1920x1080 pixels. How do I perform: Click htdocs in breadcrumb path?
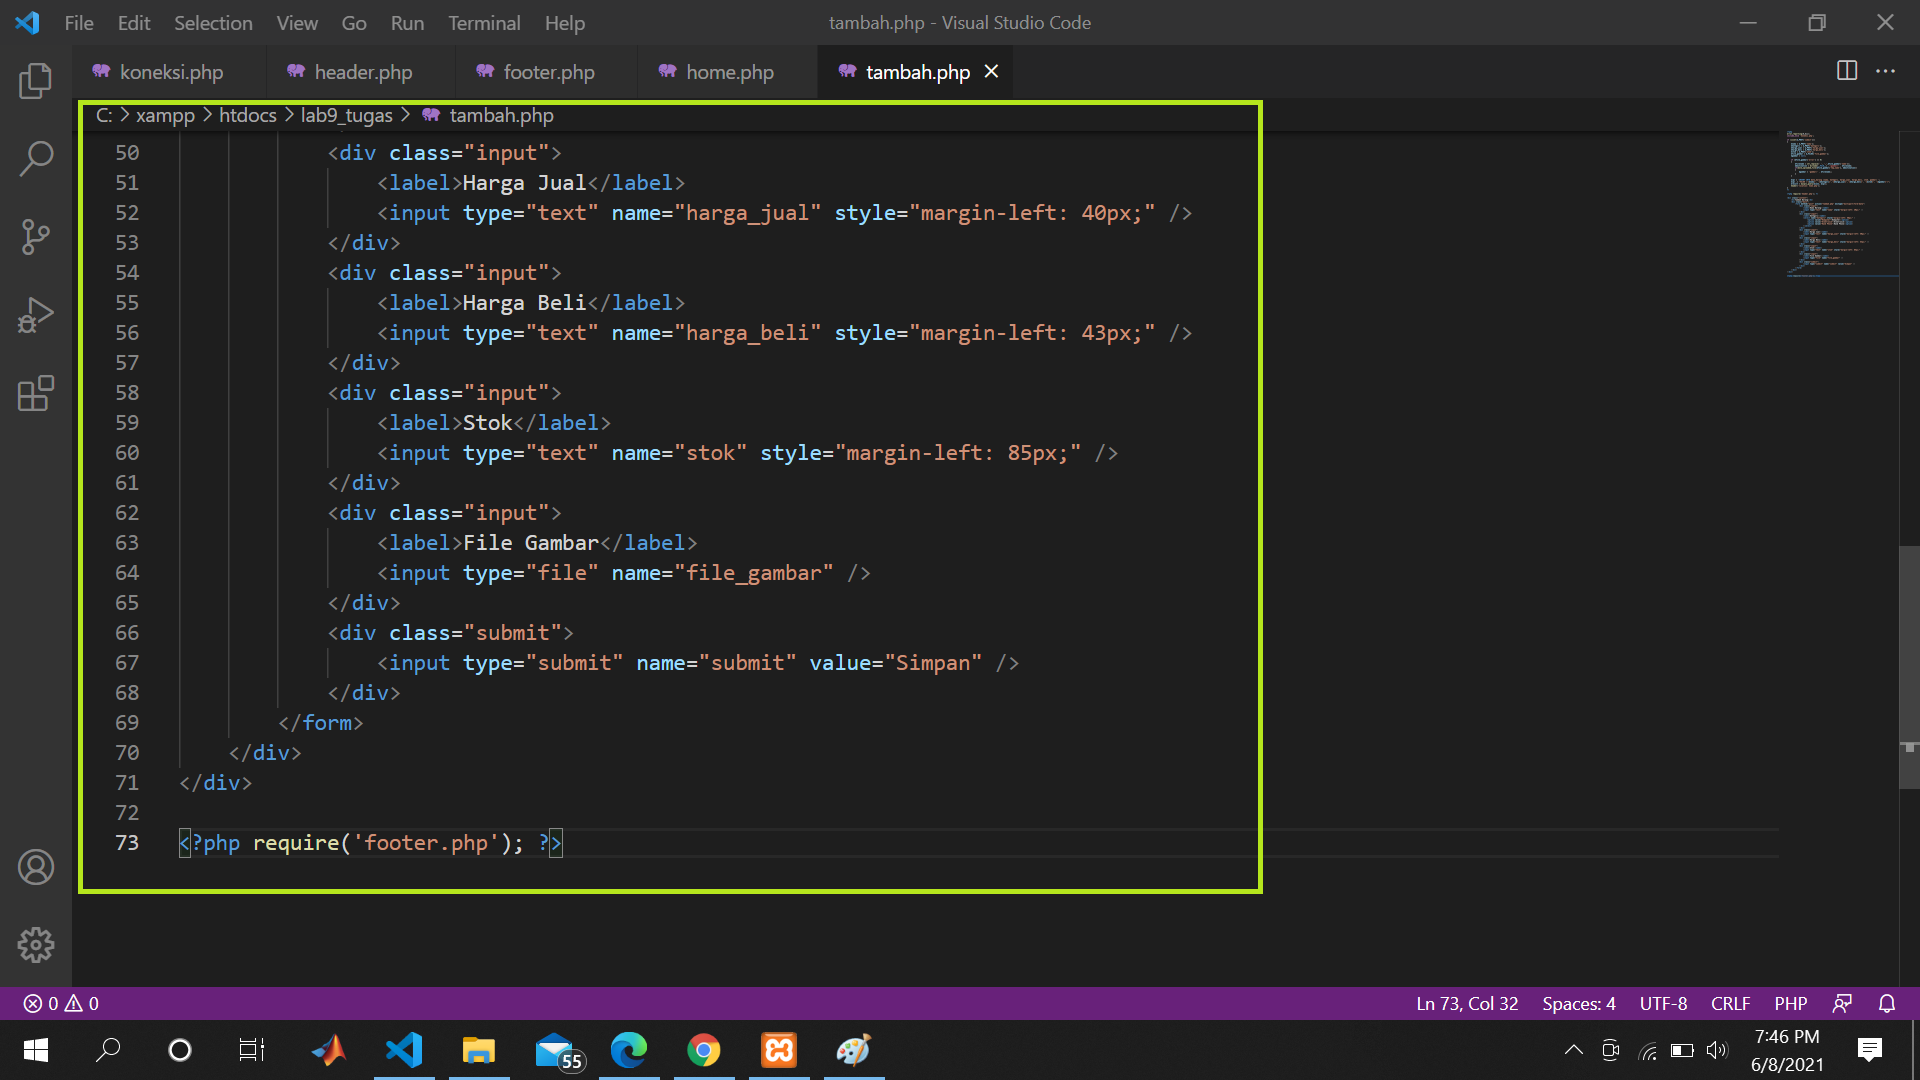click(248, 115)
